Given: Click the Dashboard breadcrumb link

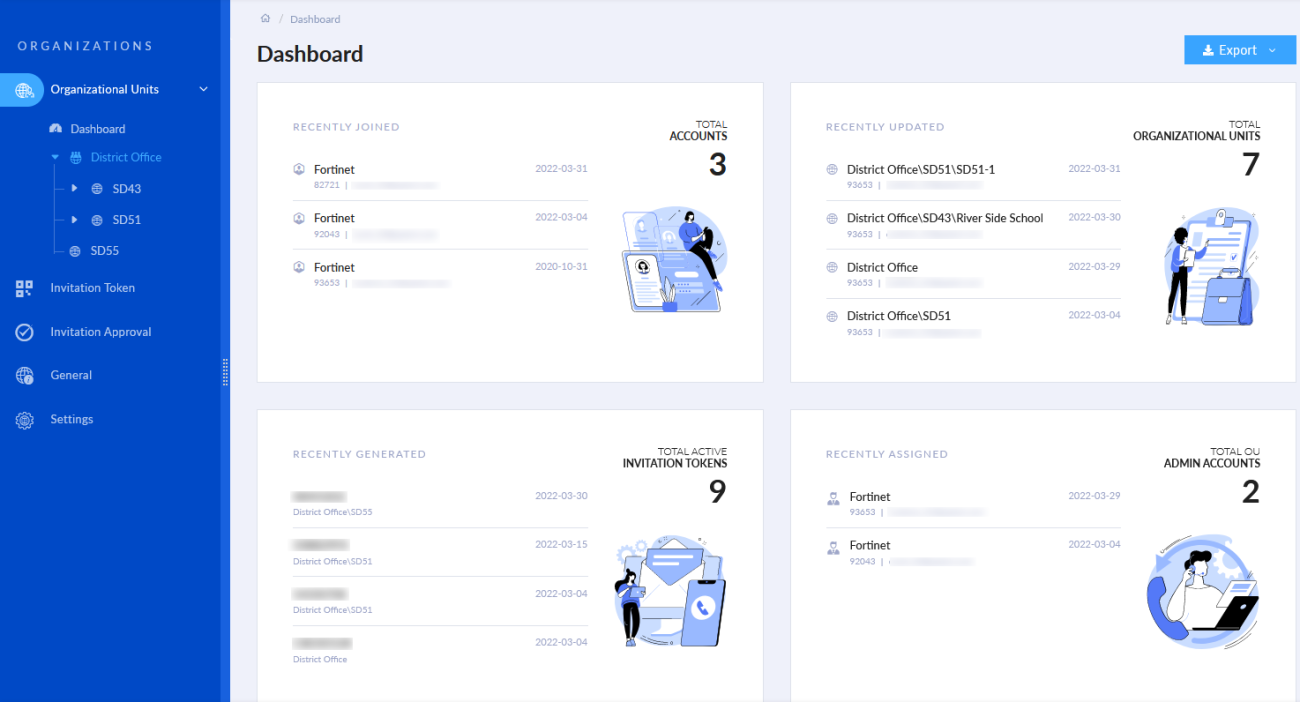Looking at the screenshot, I should 315,18.
